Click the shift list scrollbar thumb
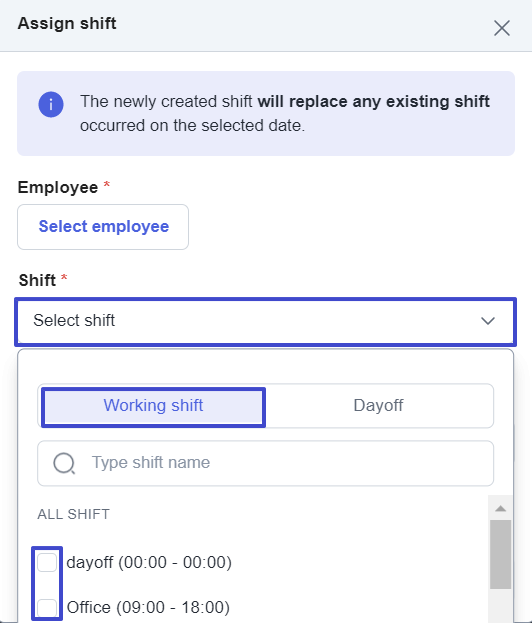This screenshot has width=532, height=623. pyautogui.click(x=501, y=554)
